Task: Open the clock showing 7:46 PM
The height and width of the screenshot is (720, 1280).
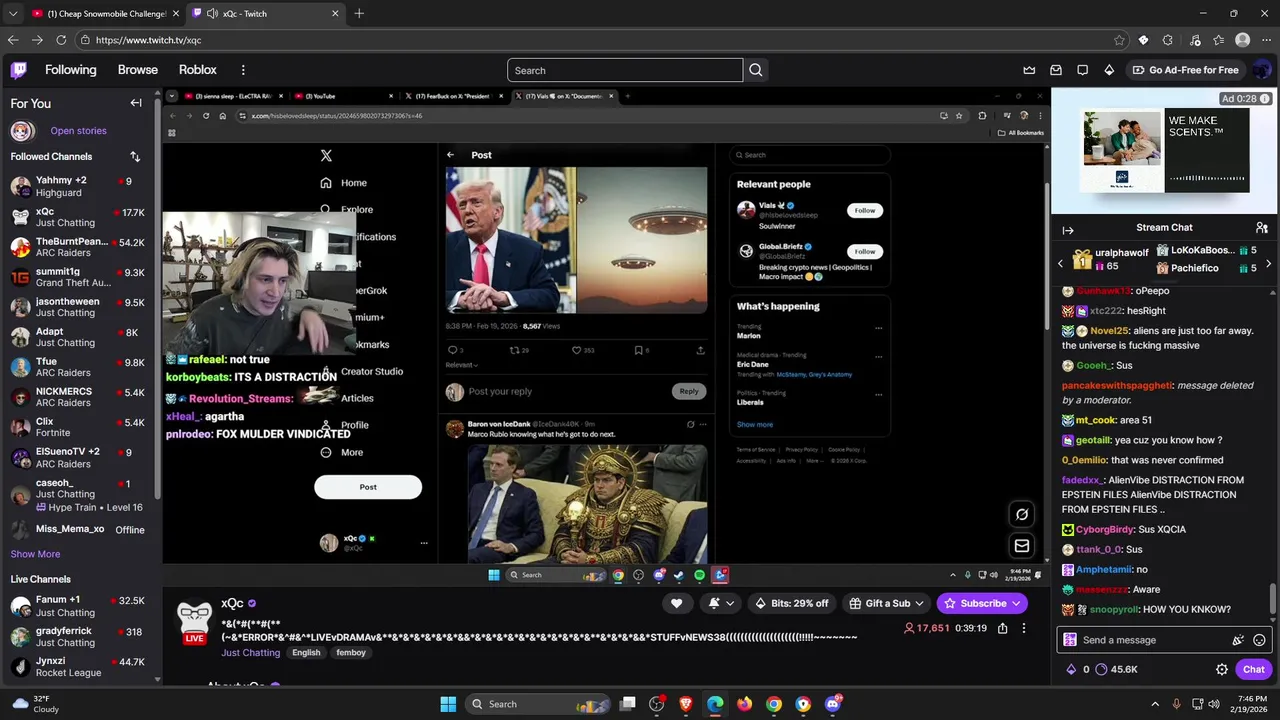Action: click(x=1249, y=704)
